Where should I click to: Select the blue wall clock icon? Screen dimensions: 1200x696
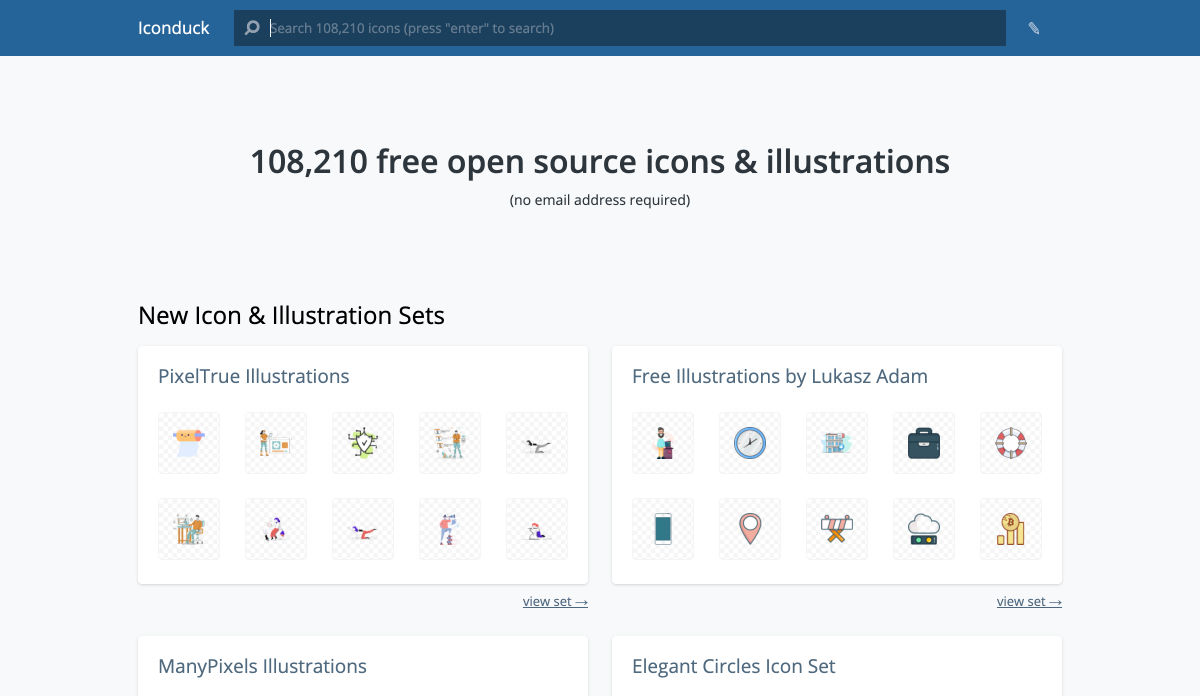(x=750, y=443)
